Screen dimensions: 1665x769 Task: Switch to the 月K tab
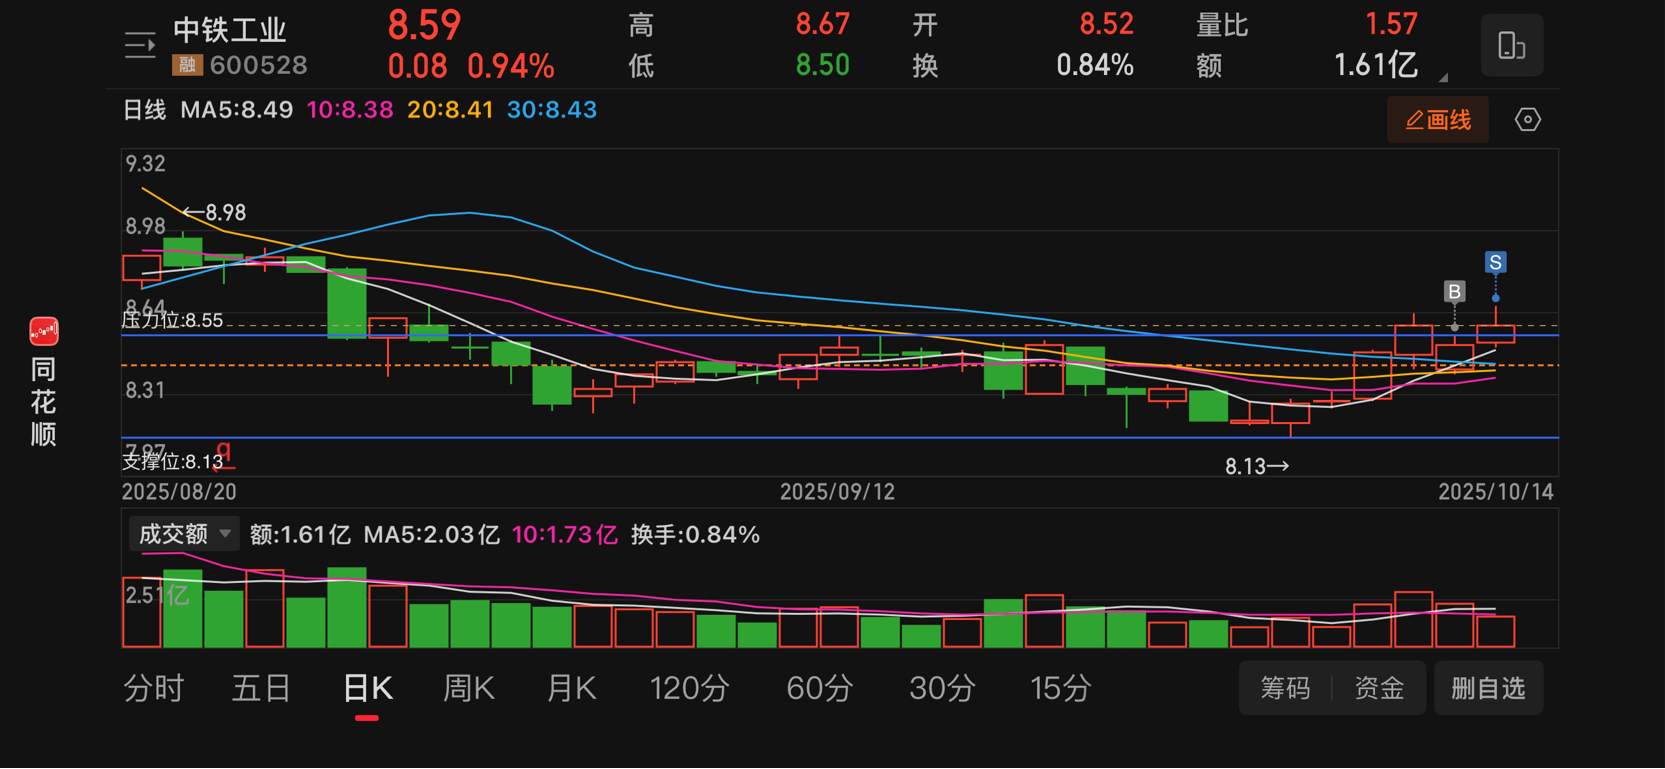tap(571, 688)
